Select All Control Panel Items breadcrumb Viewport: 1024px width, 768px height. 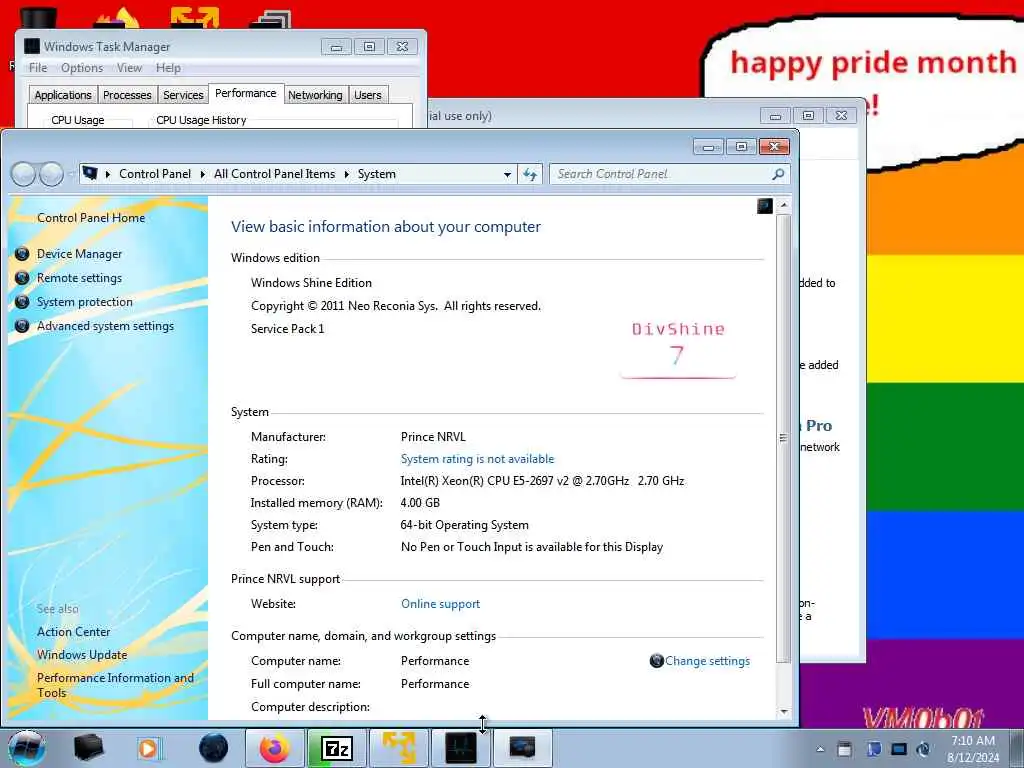coord(274,174)
